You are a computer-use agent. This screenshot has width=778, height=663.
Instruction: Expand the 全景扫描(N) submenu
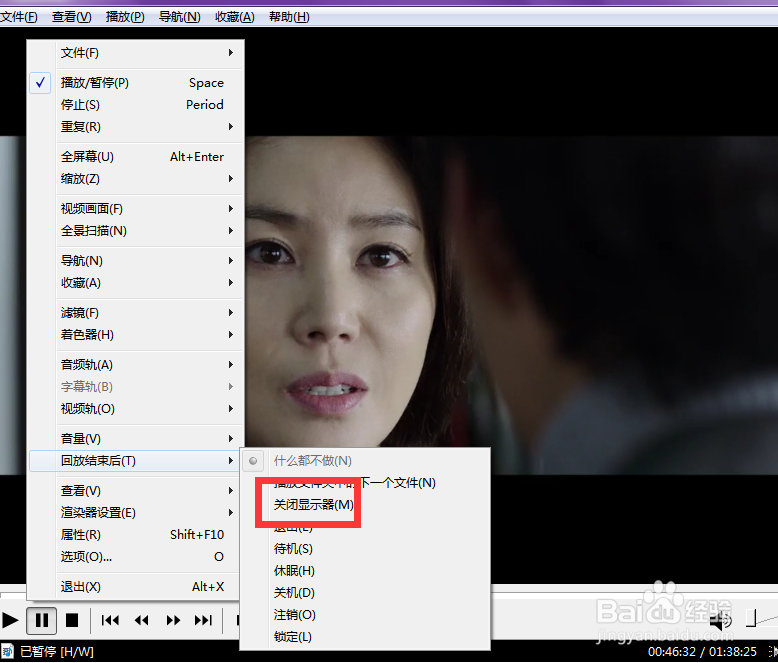[x=136, y=231]
